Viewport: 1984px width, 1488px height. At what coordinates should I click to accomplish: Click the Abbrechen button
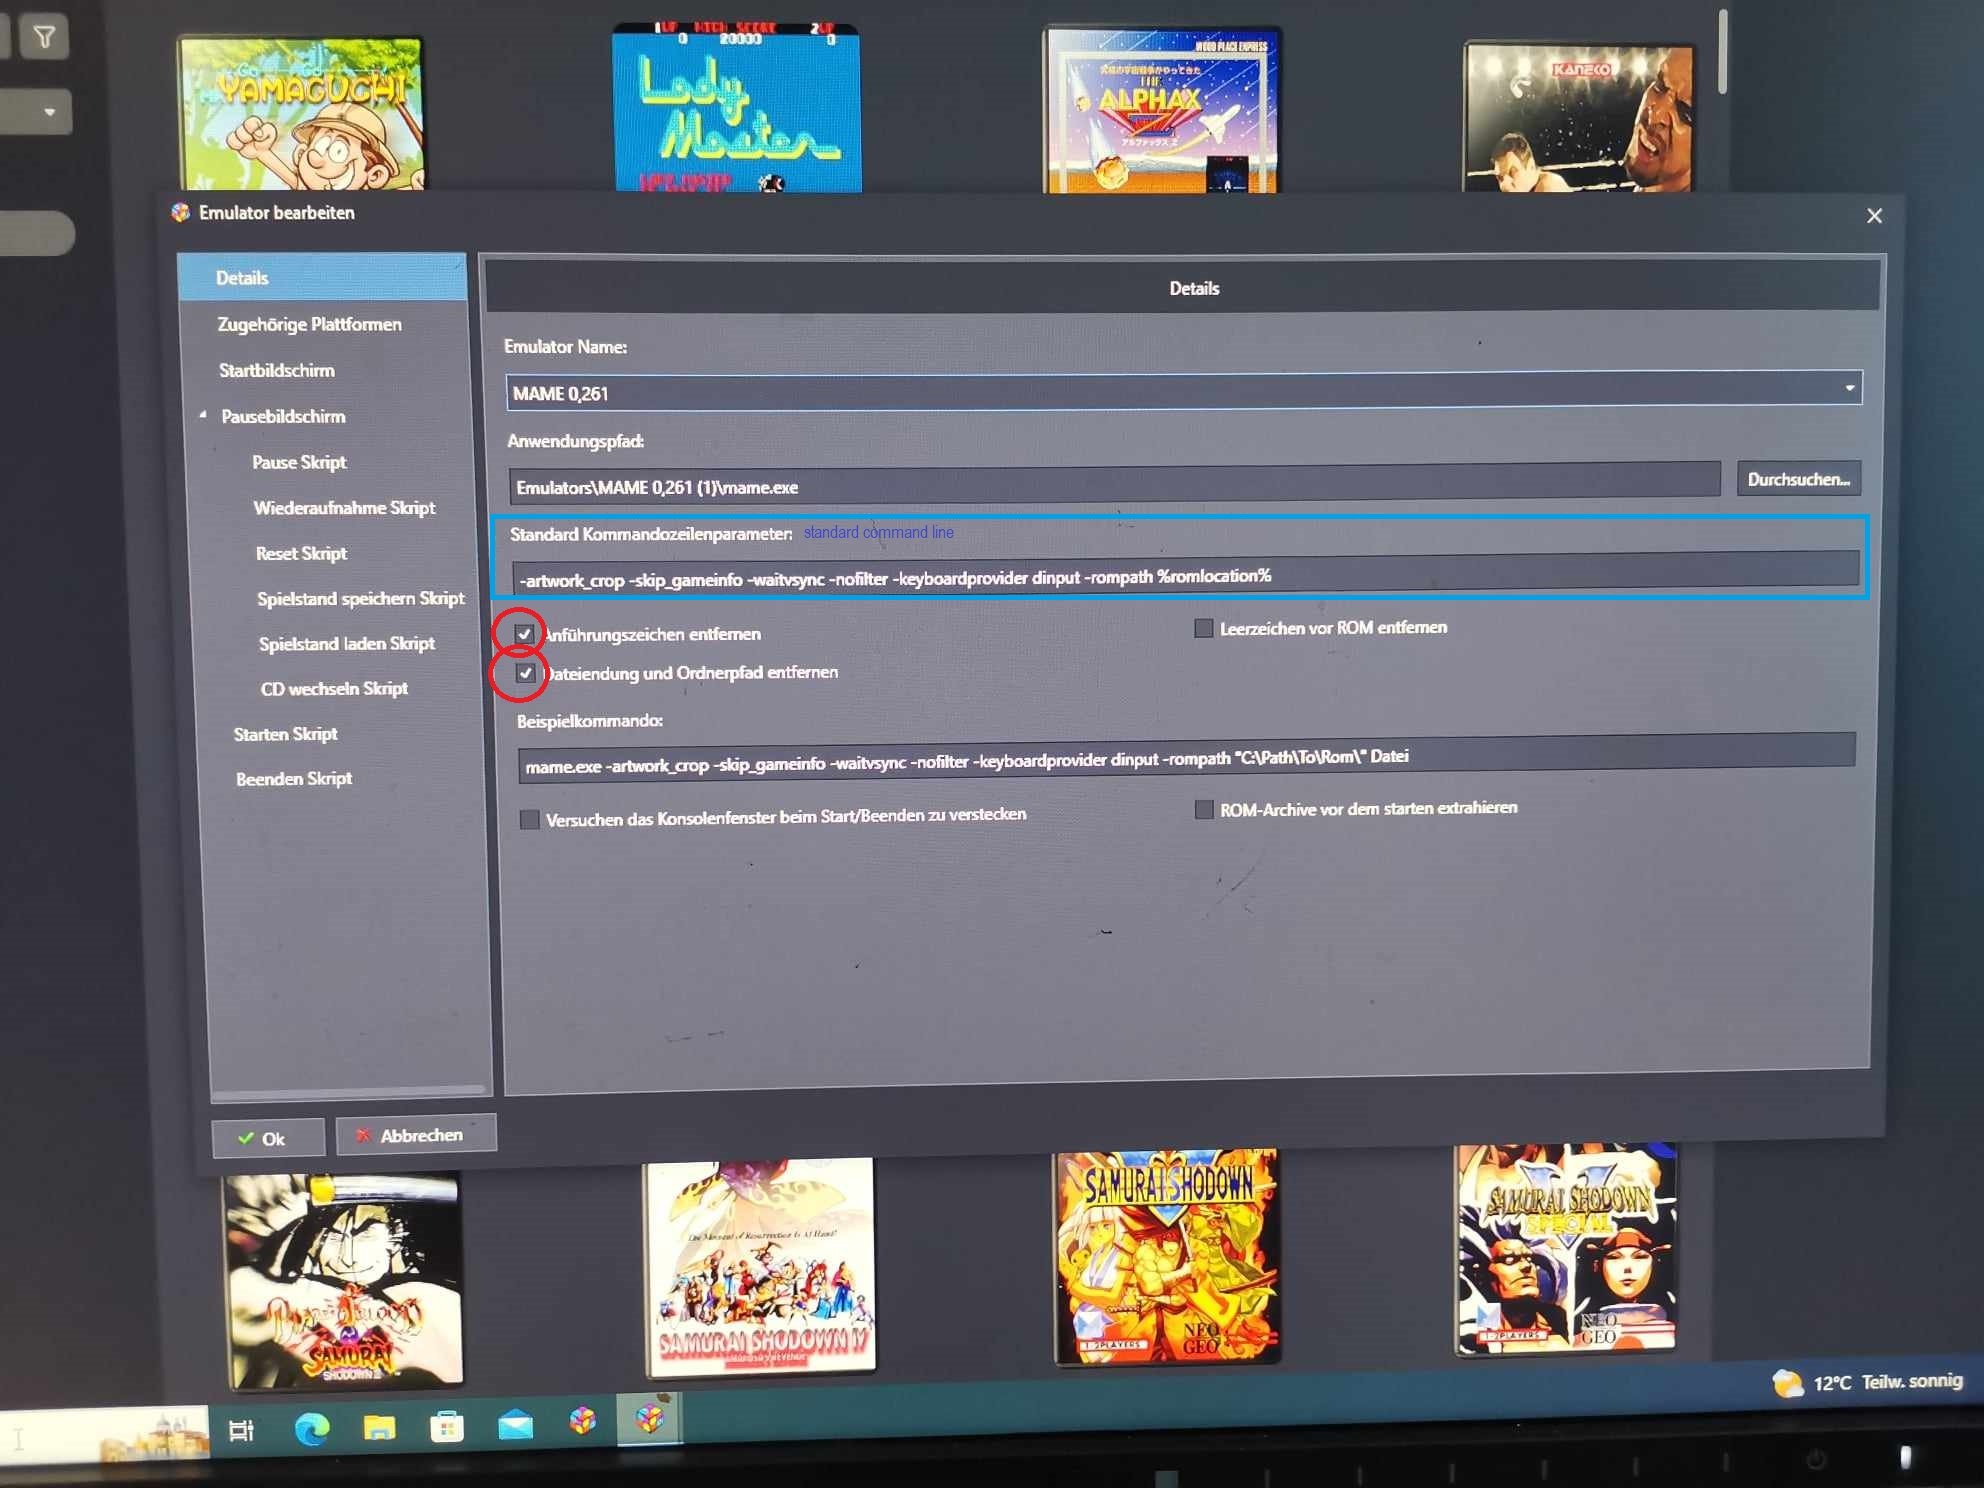415,1135
